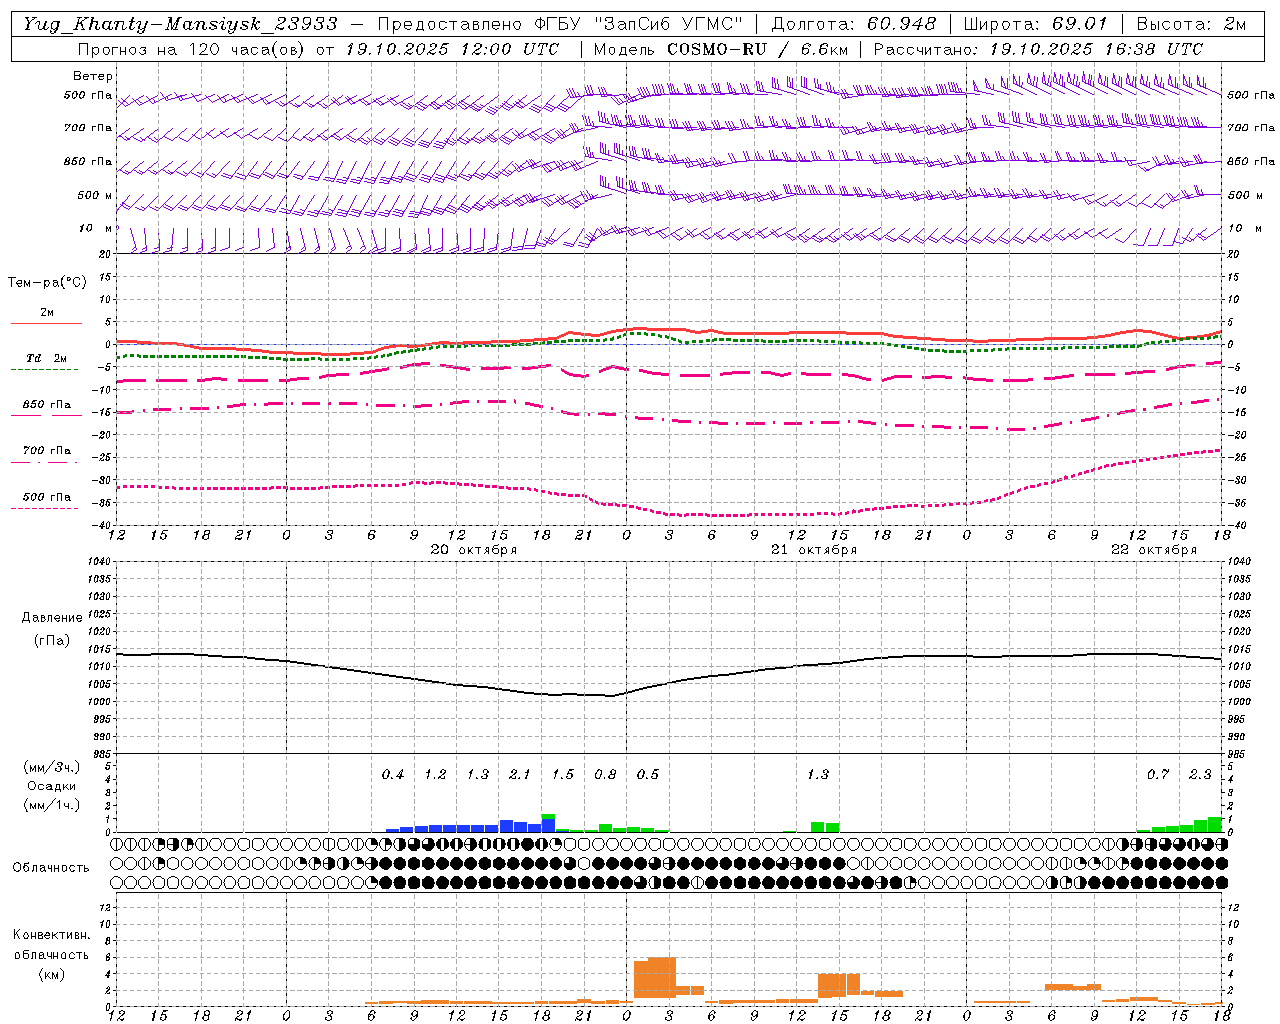Click the Конвективн. облачность (км) label
This screenshot has width=1280, height=1024.
coord(51,954)
